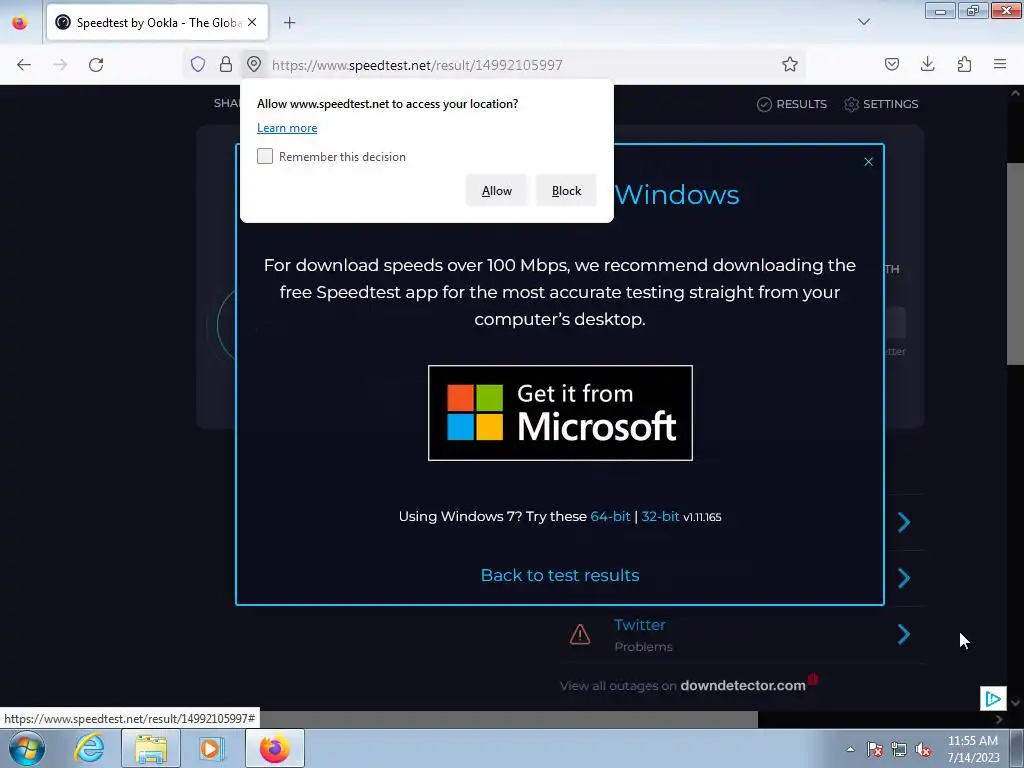Allow speedtest.net location access
Screen dimensions: 1024x768
496,191
